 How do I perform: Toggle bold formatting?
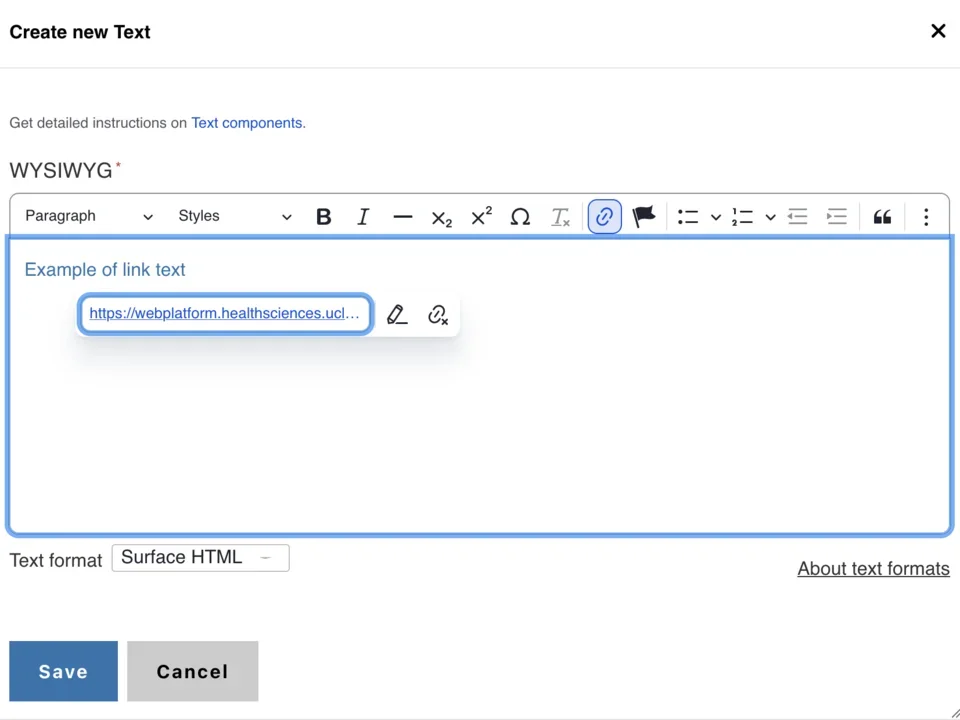(323, 216)
